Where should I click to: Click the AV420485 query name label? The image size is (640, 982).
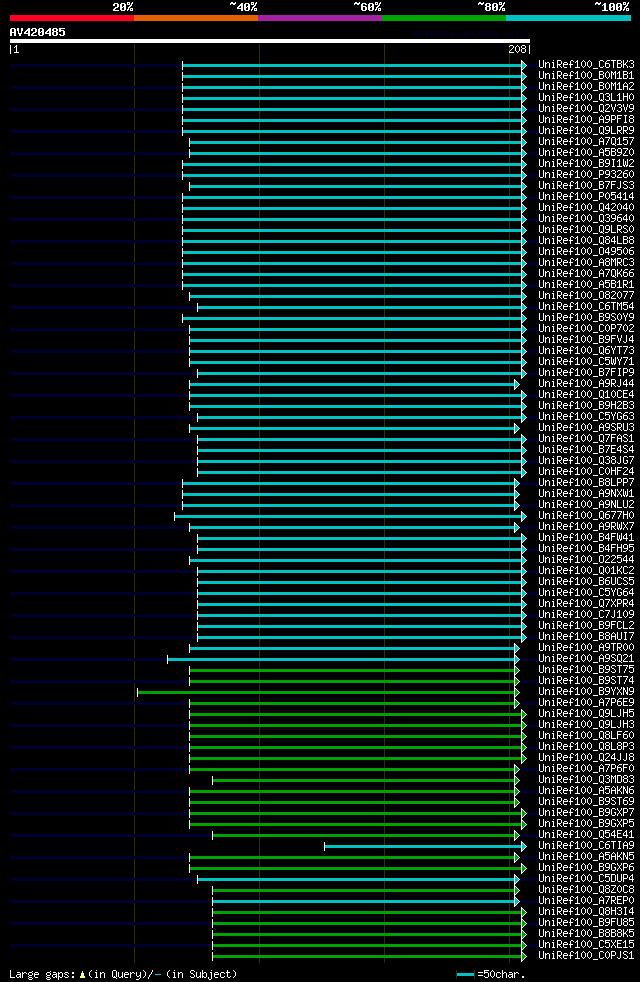pyautogui.click(x=38, y=32)
